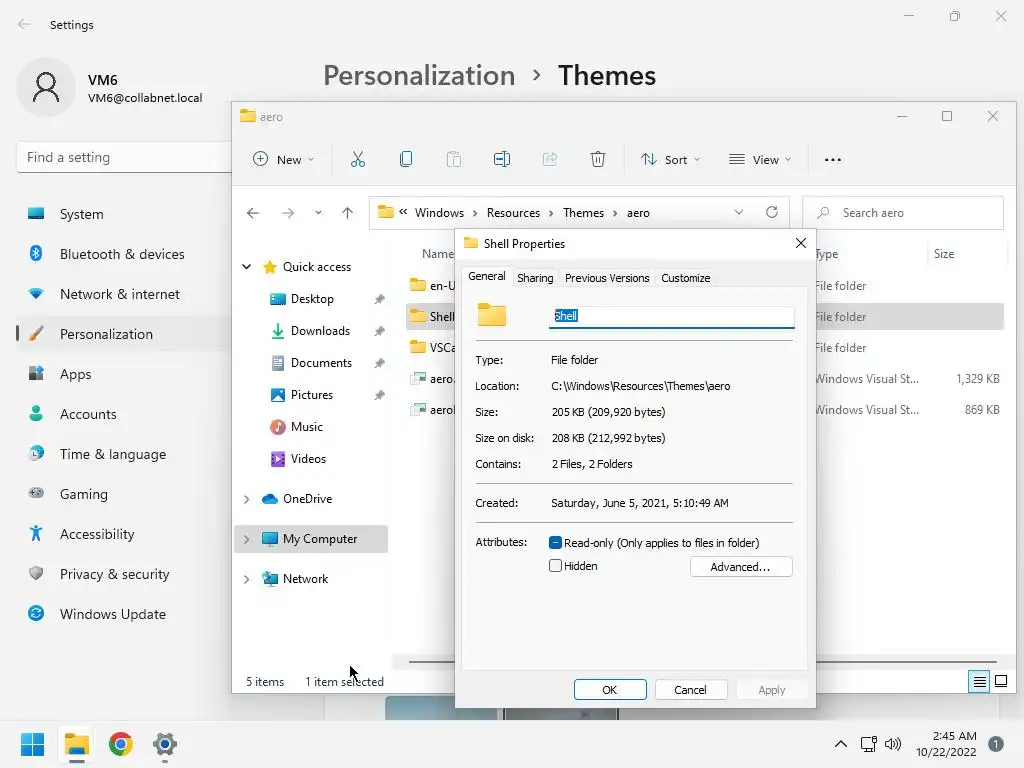Viewport: 1024px width, 768px height.
Task: Click the Search aero box
Action: tap(903, 213)
